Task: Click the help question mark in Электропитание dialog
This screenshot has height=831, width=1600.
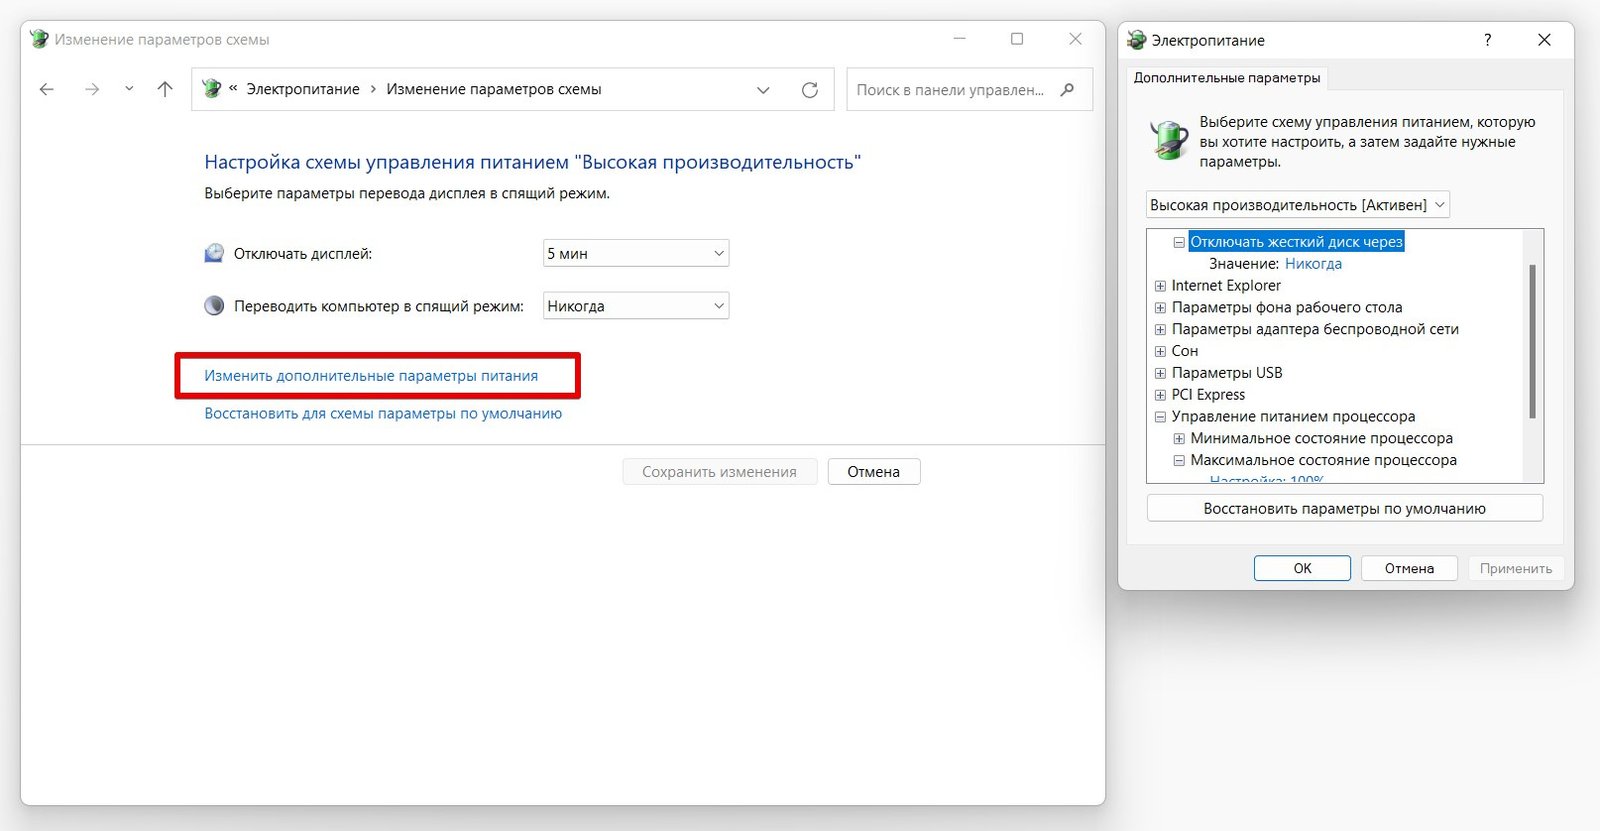Action: coord(1488,40)
